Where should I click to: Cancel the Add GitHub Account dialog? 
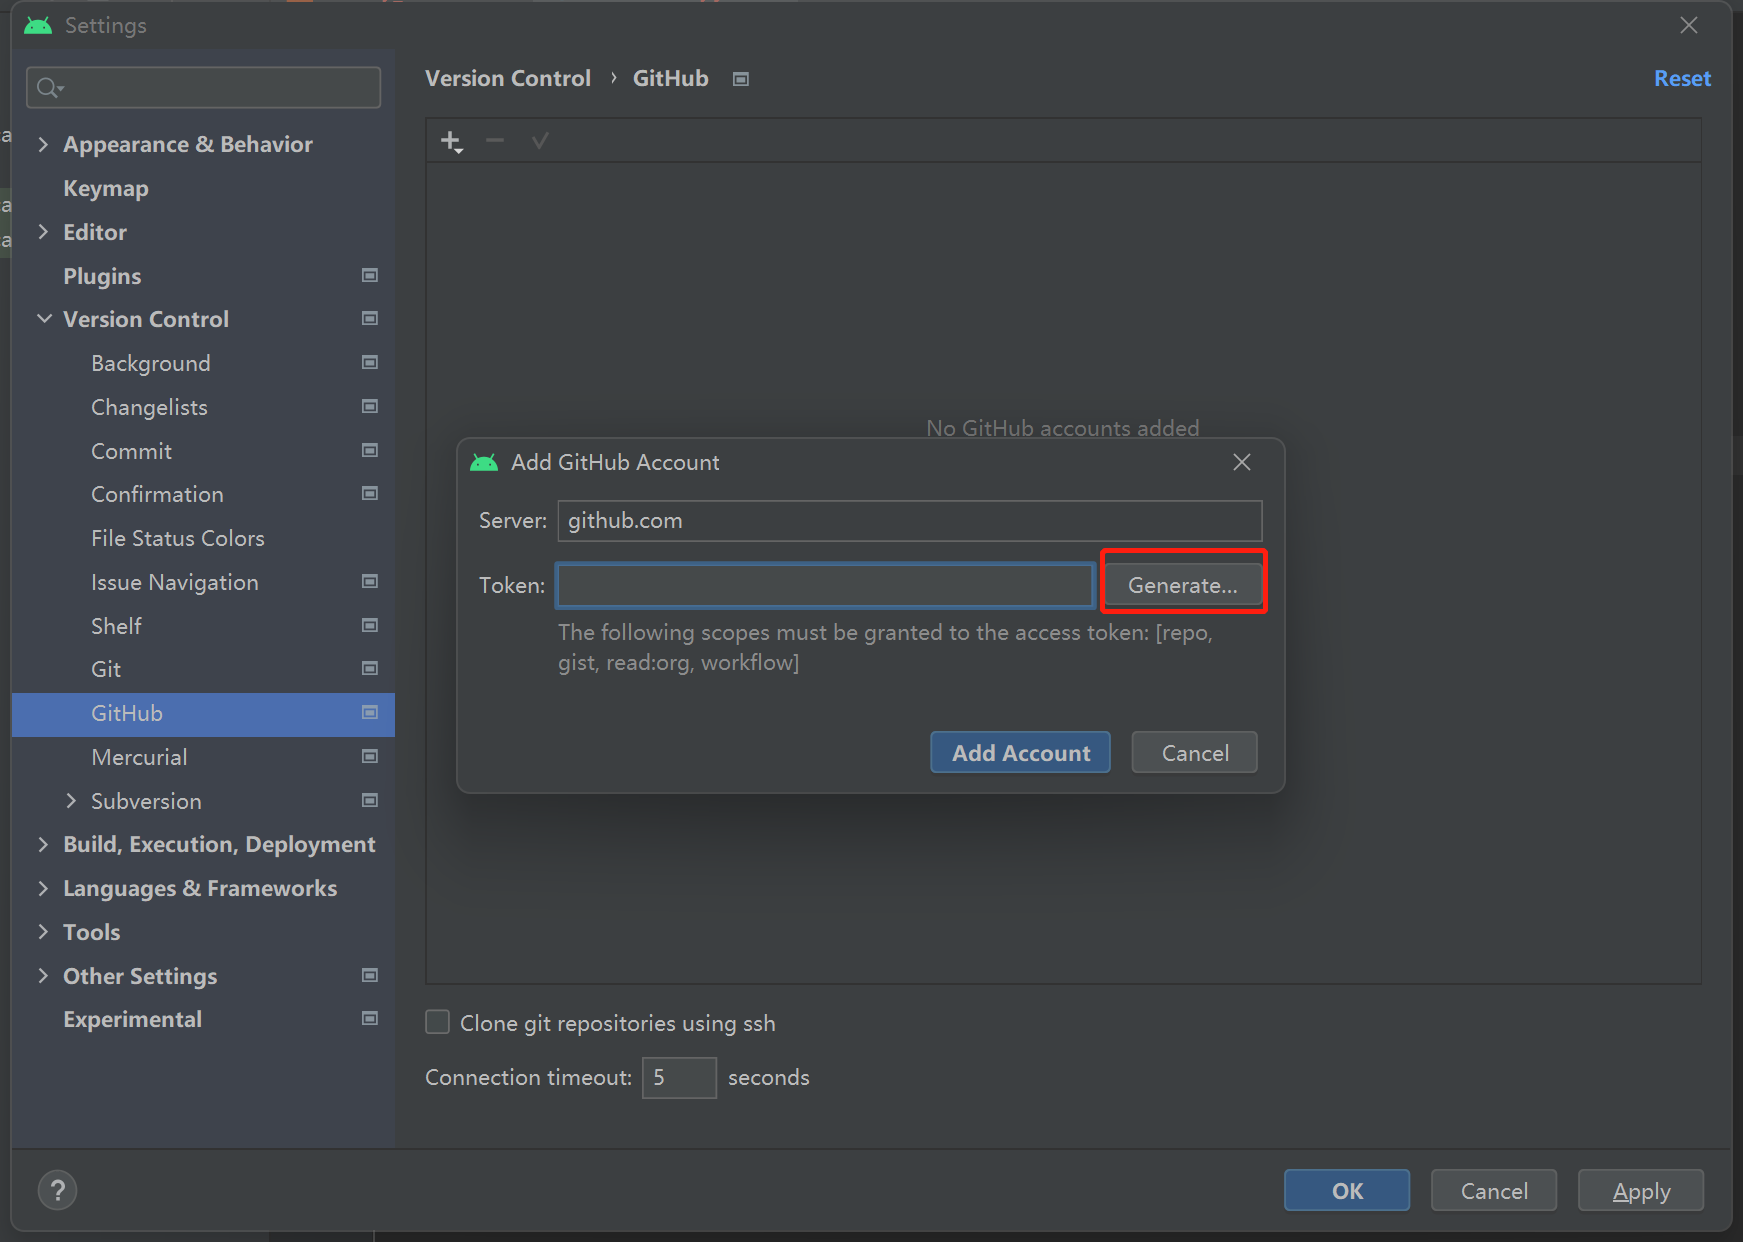1194,753
